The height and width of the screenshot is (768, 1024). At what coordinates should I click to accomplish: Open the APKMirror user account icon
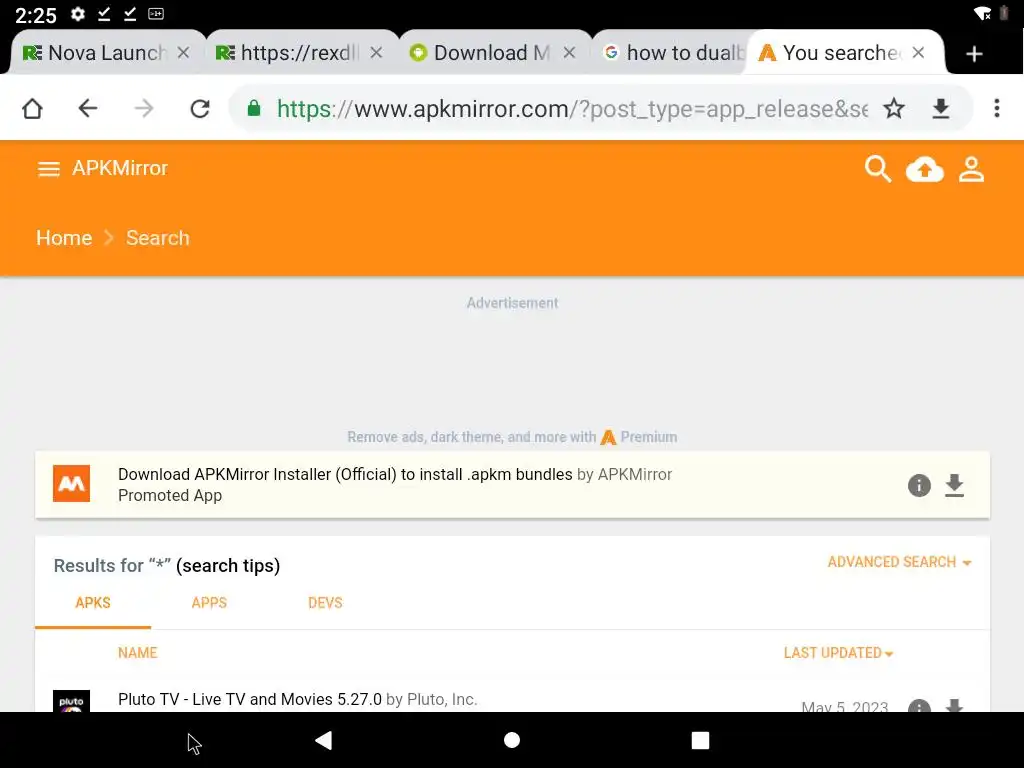[x=971, y=169]
